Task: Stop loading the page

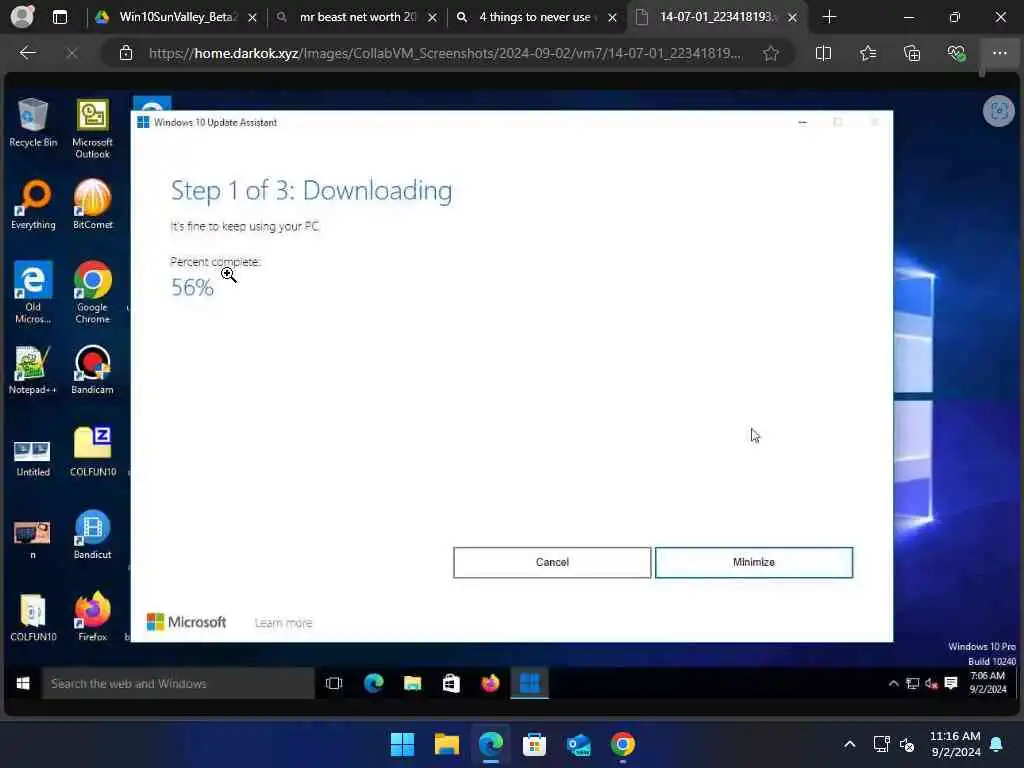Action: click(x=72, y=53)
